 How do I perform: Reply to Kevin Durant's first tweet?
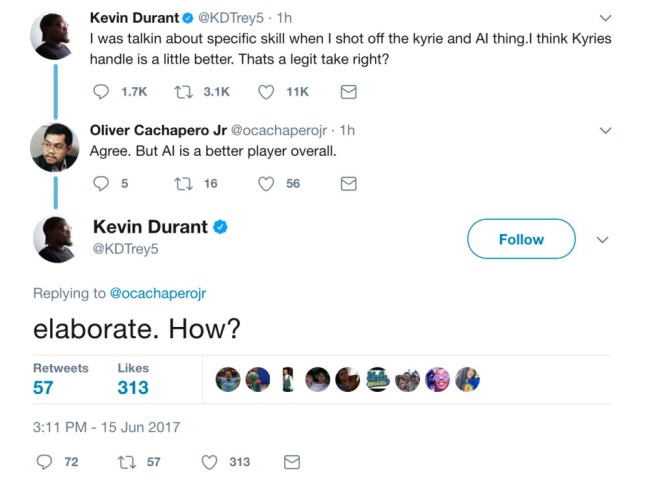[100, 92]
